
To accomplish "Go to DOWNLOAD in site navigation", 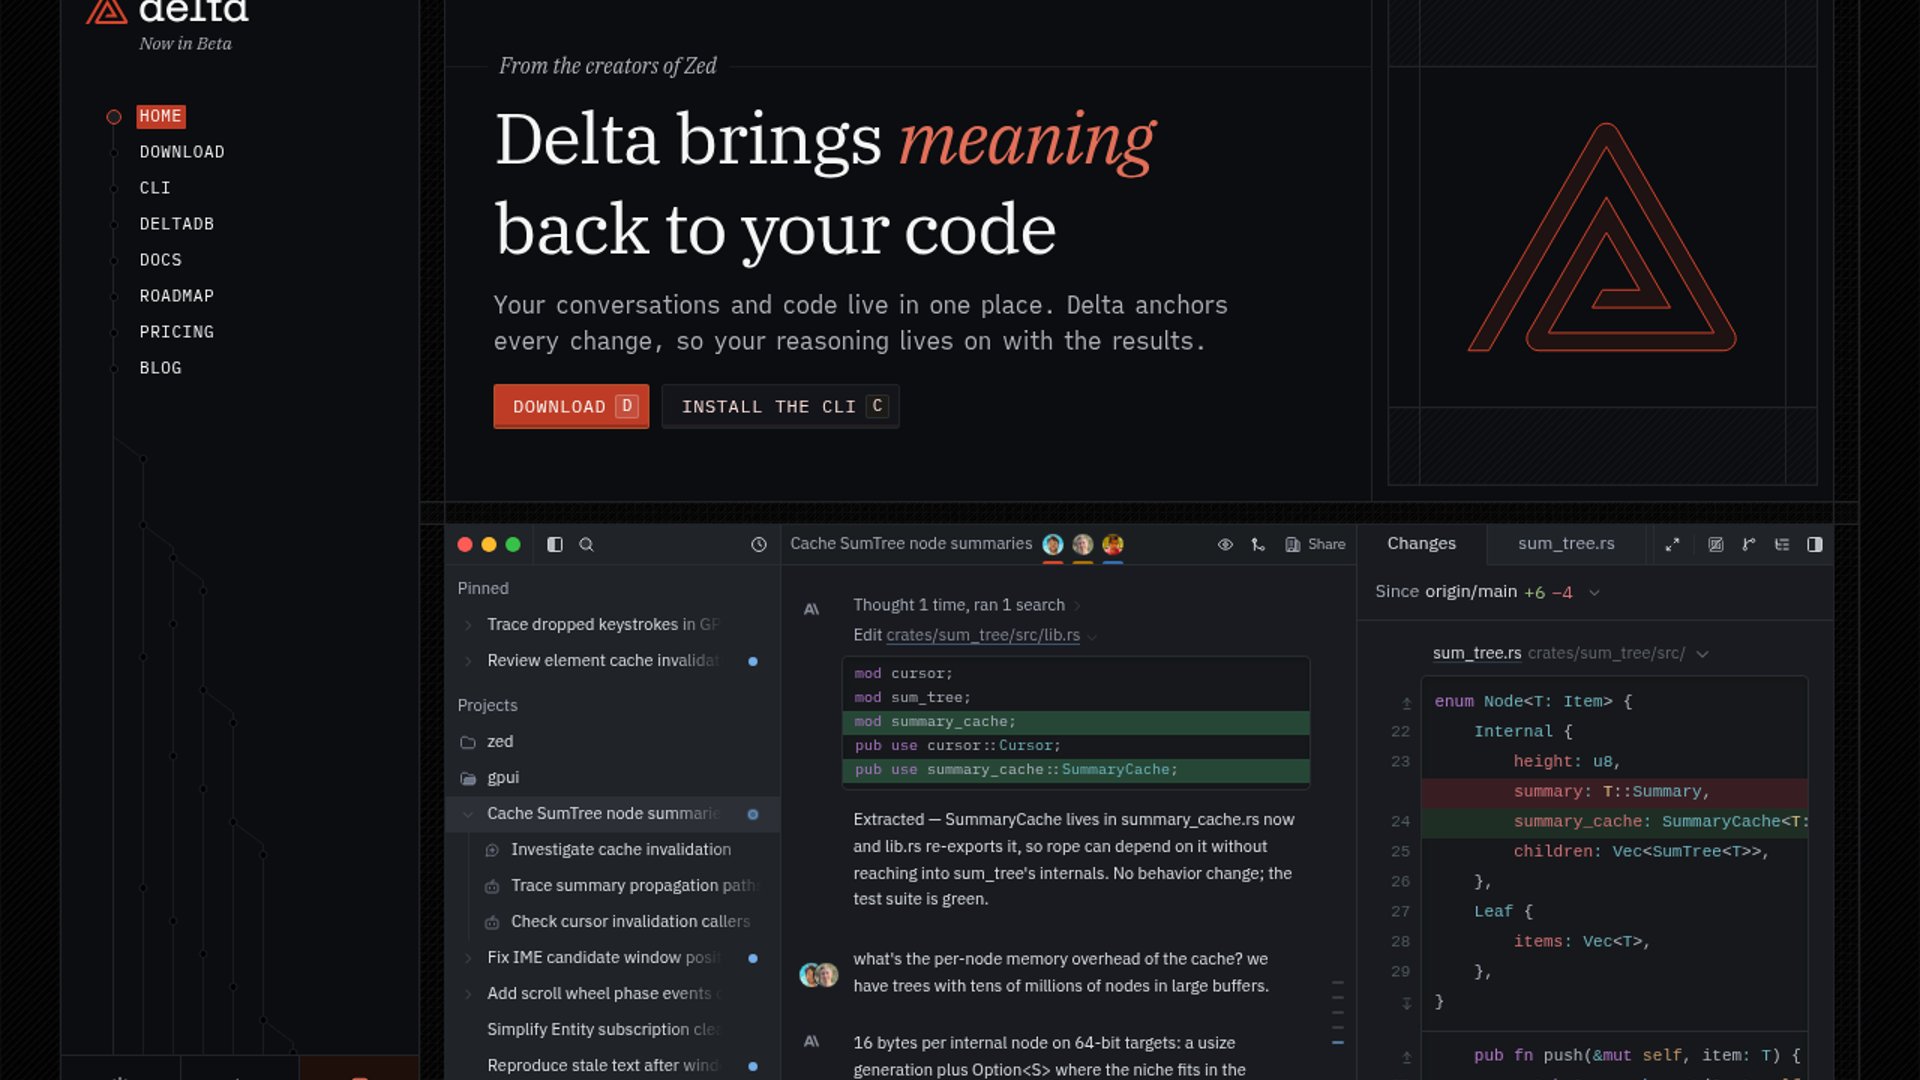I will click(x=182, y=152).
